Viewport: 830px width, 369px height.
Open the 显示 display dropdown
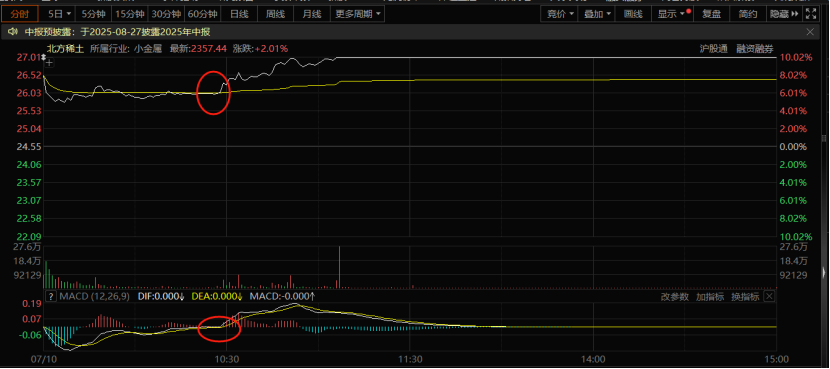tap(673, 14)
